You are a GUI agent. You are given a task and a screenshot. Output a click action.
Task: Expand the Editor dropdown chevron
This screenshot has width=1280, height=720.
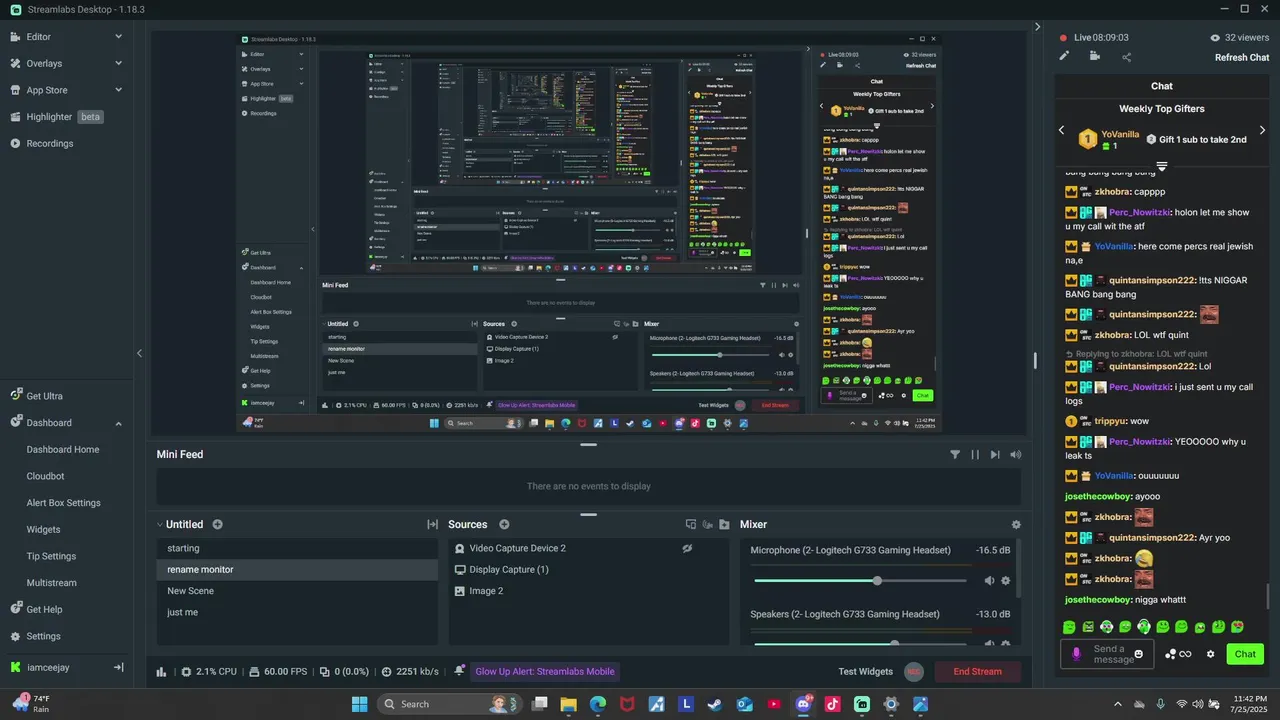coord(118,36)
